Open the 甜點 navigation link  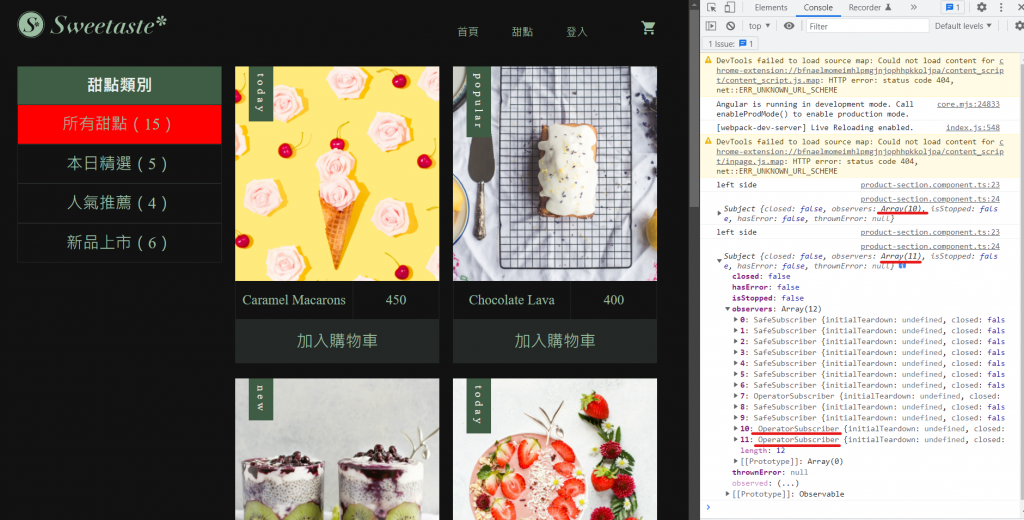[522, 32]
